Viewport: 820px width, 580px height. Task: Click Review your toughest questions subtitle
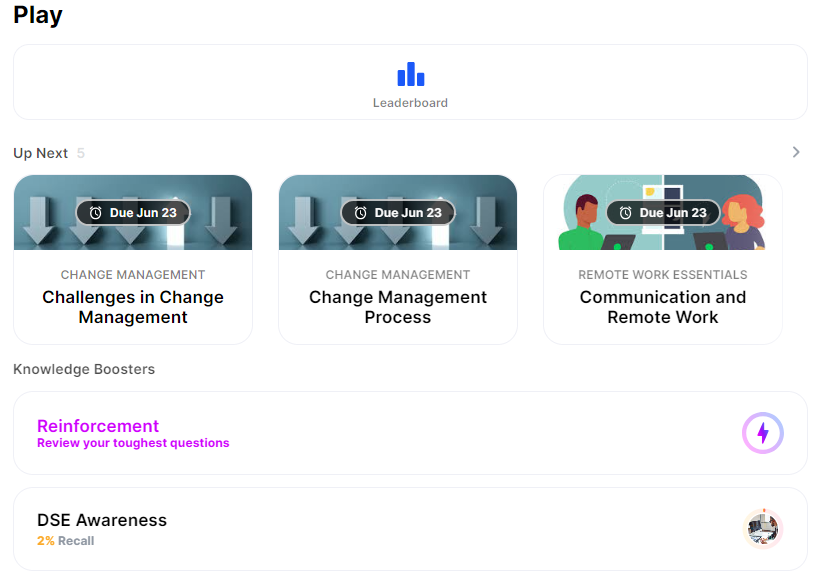(x=133, y=443)
